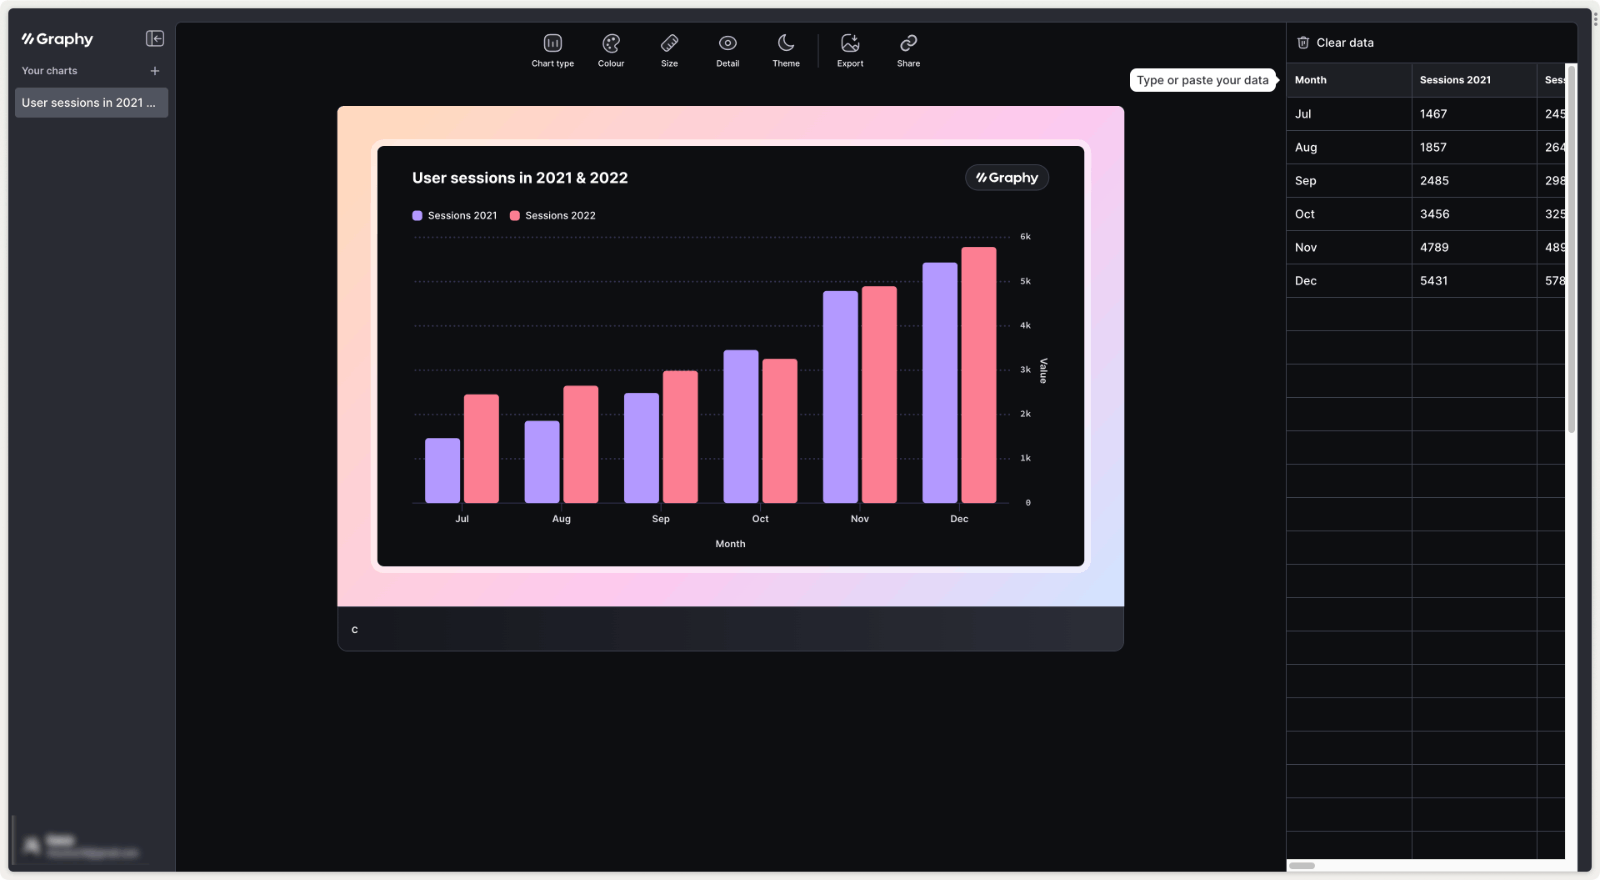Viewport: 1600px width, 880px height.
Task: Select the 'Aug' month cell
Action: point(1349,147)
